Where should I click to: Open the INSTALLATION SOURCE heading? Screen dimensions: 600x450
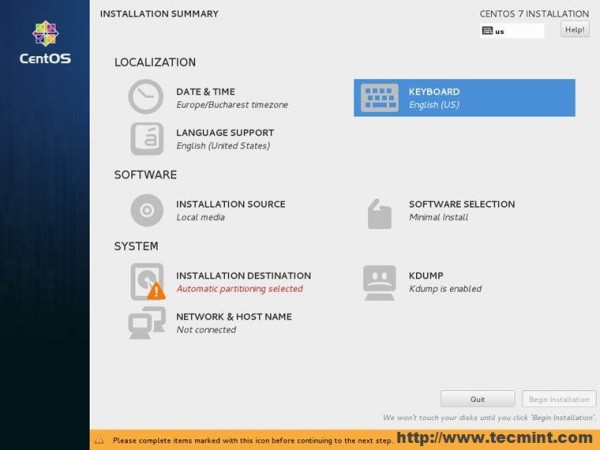[x=231, y=204]
